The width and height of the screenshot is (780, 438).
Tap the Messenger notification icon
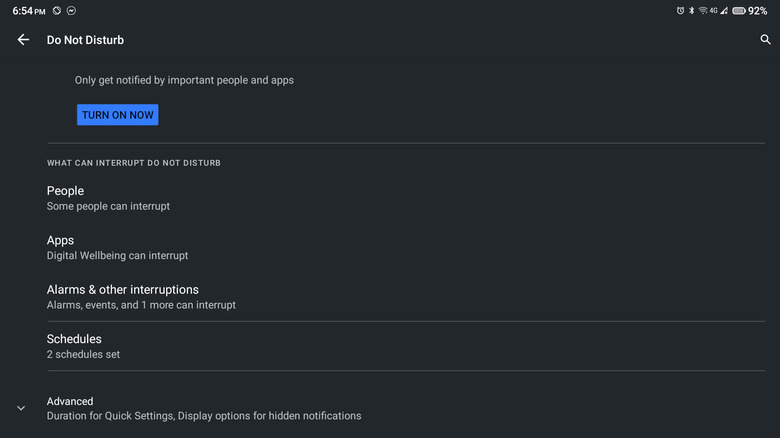click(x=71, y=11)
